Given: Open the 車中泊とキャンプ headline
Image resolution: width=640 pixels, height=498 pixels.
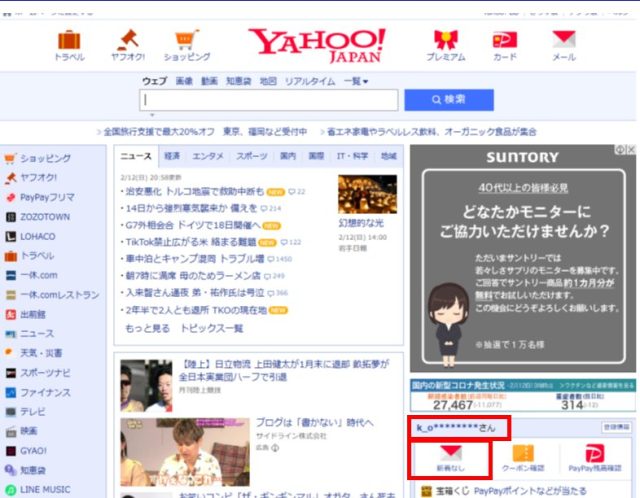Looking at the screenshot, I should coord(195,259).
